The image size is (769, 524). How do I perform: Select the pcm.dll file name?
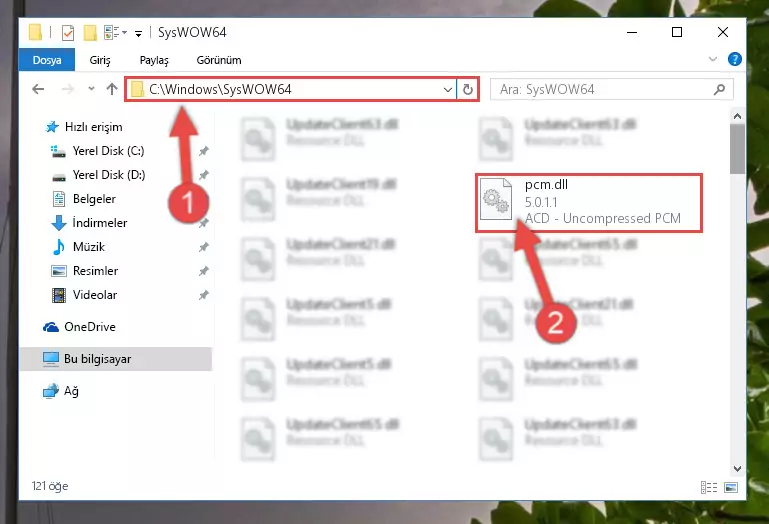546,184
